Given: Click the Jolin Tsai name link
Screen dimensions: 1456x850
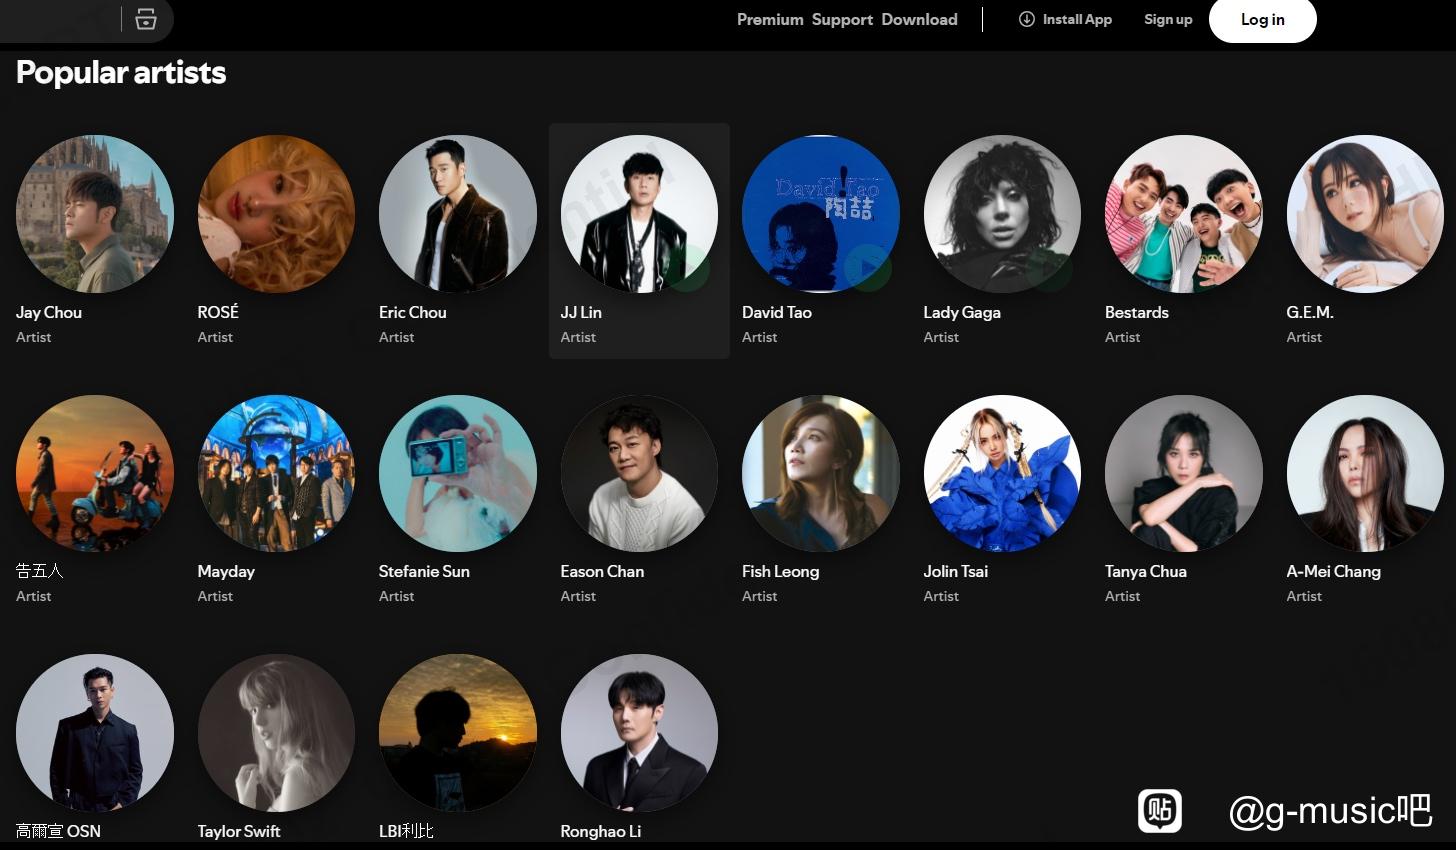Looking at the screenshot, I should pos(956,571).
